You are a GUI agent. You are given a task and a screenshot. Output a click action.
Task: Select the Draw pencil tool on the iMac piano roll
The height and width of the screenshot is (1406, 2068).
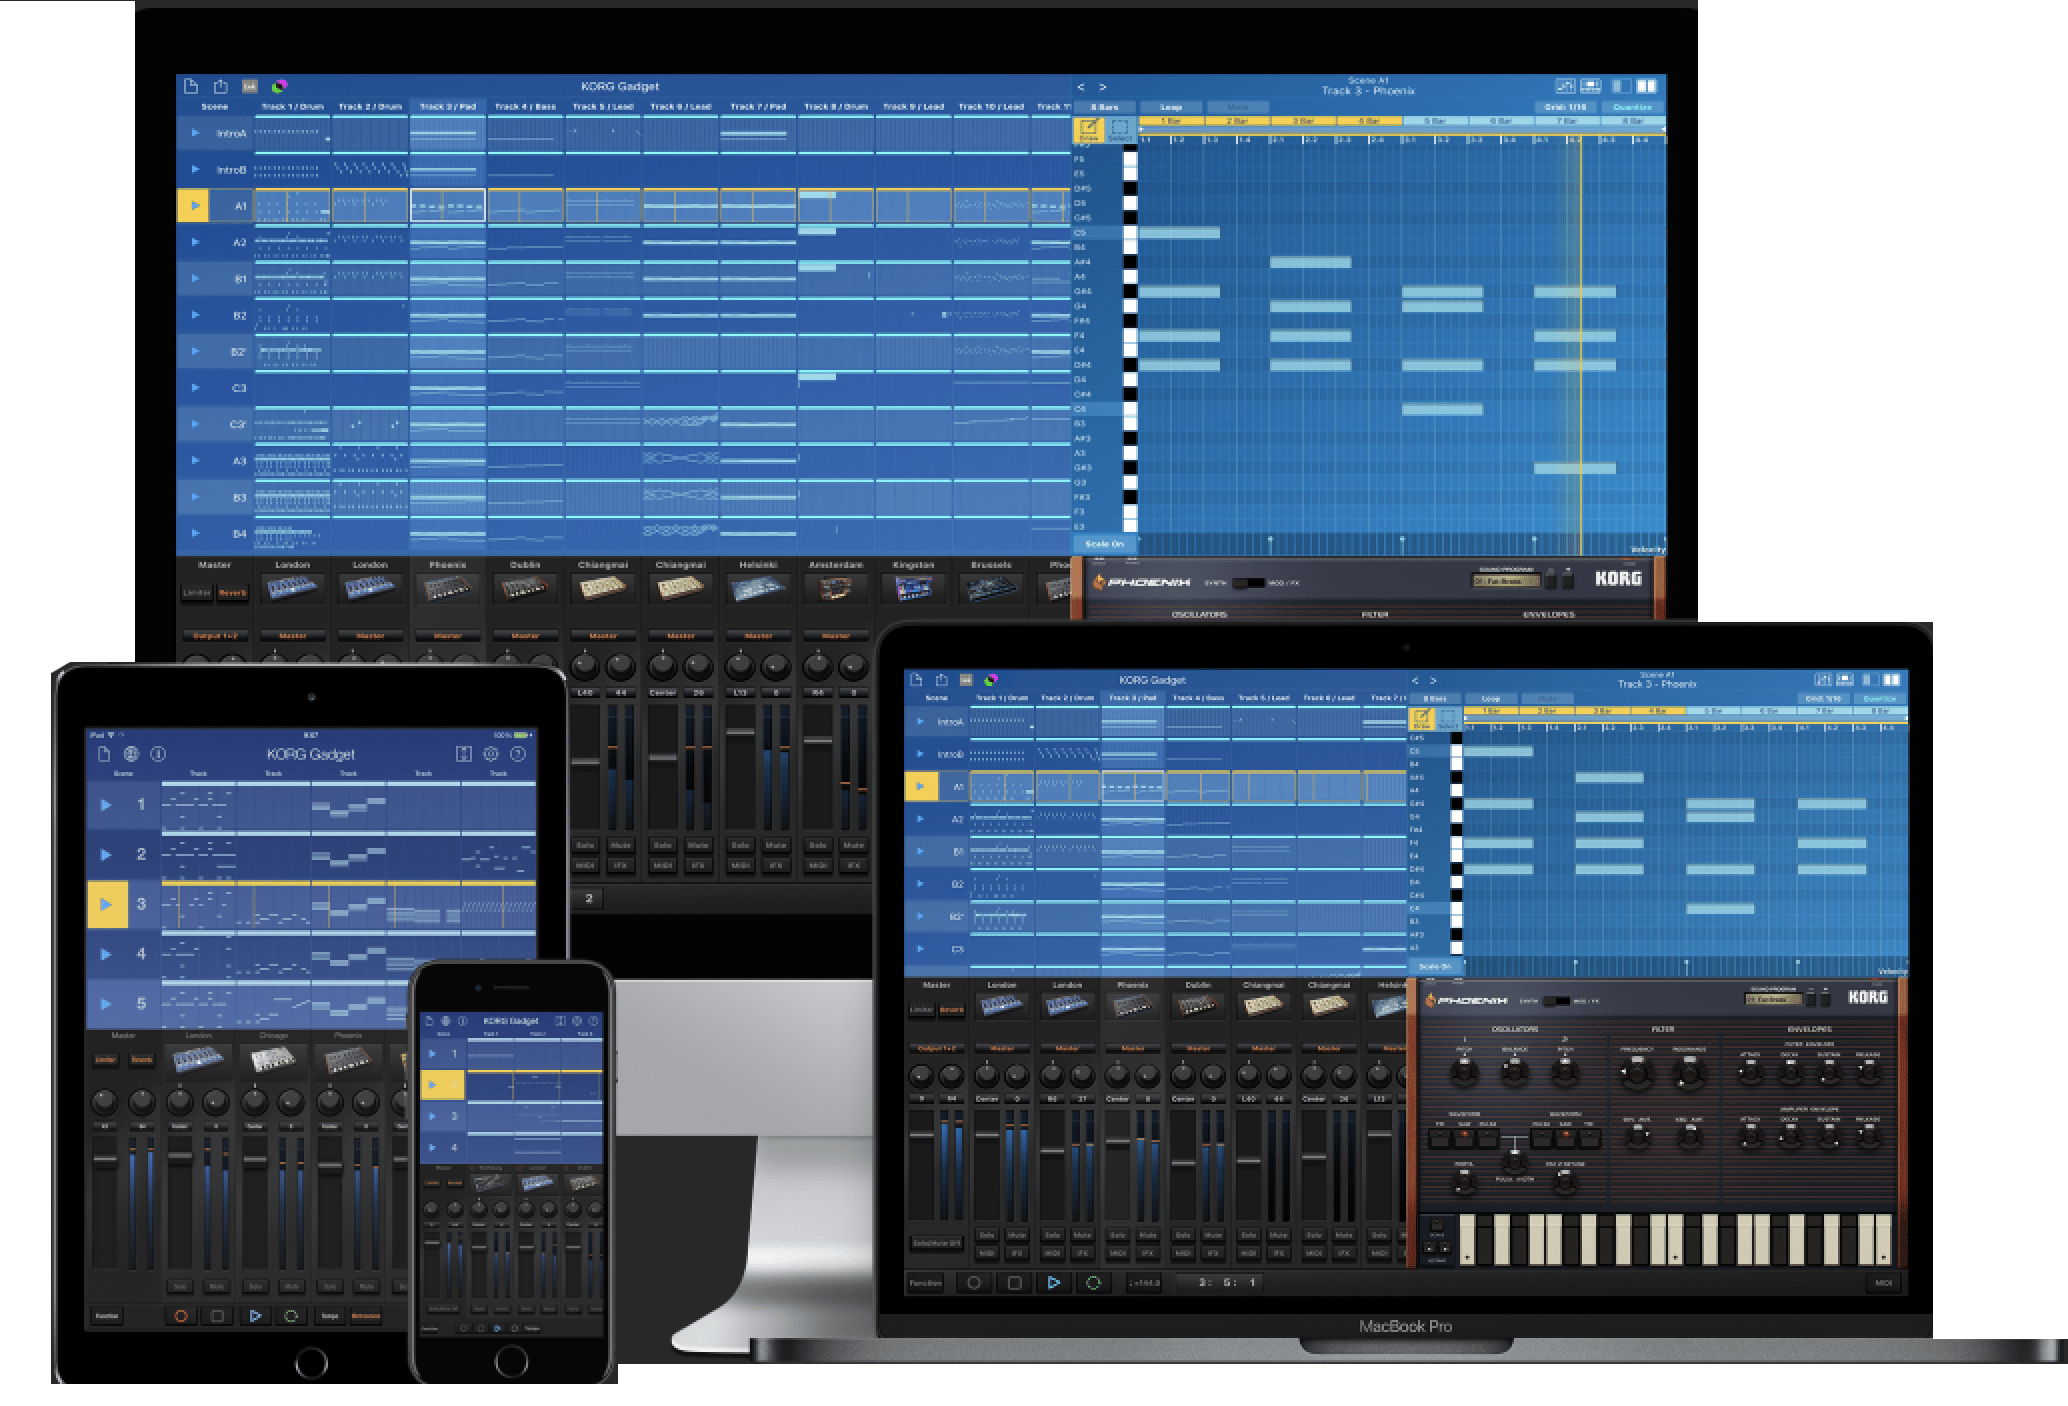[1088, 130]
